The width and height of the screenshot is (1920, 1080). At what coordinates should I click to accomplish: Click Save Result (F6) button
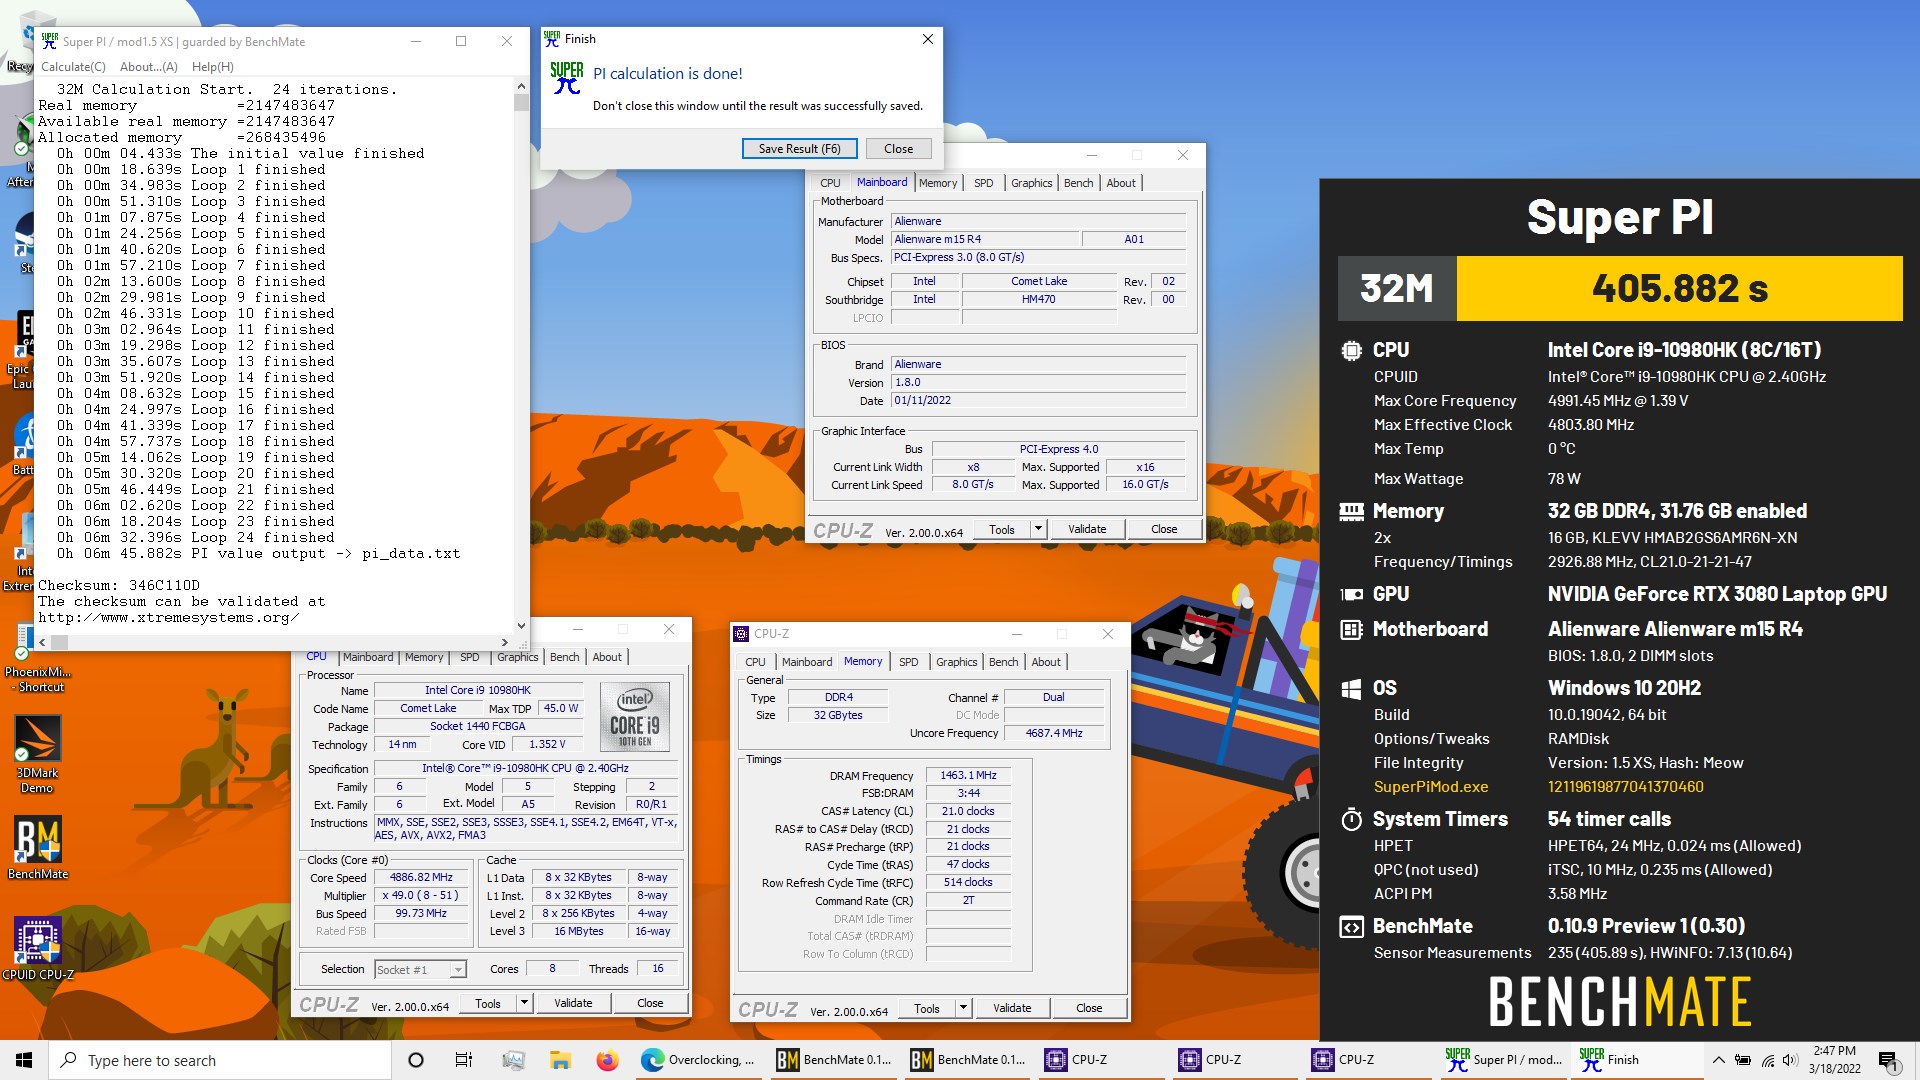coord(799,148)
